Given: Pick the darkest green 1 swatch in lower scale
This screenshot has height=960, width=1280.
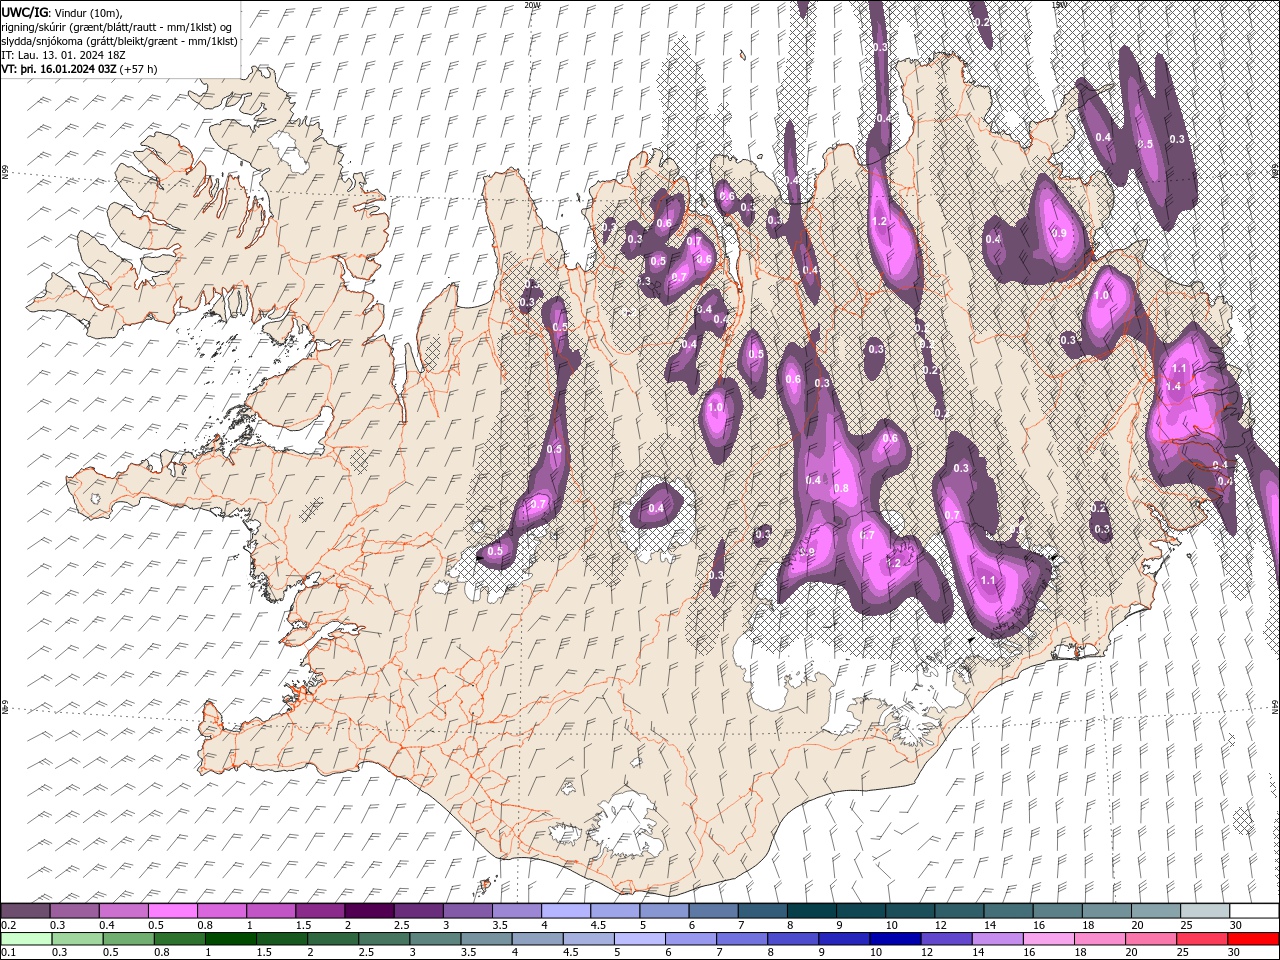Looking at the screenshot, I should [230, 938].
